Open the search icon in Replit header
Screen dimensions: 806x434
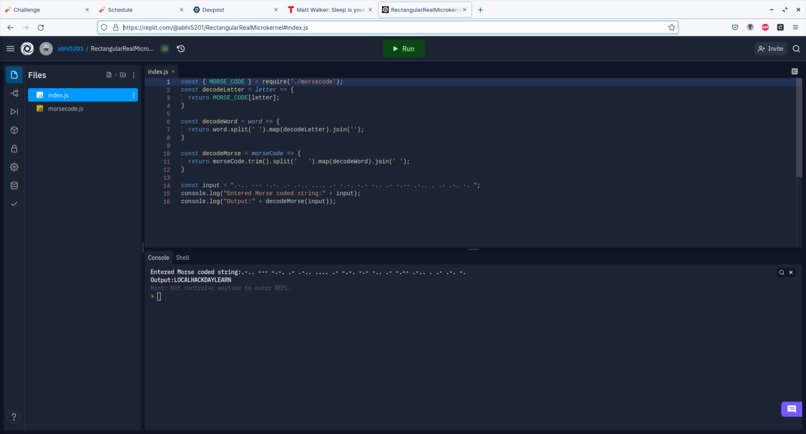click(796, 49)
